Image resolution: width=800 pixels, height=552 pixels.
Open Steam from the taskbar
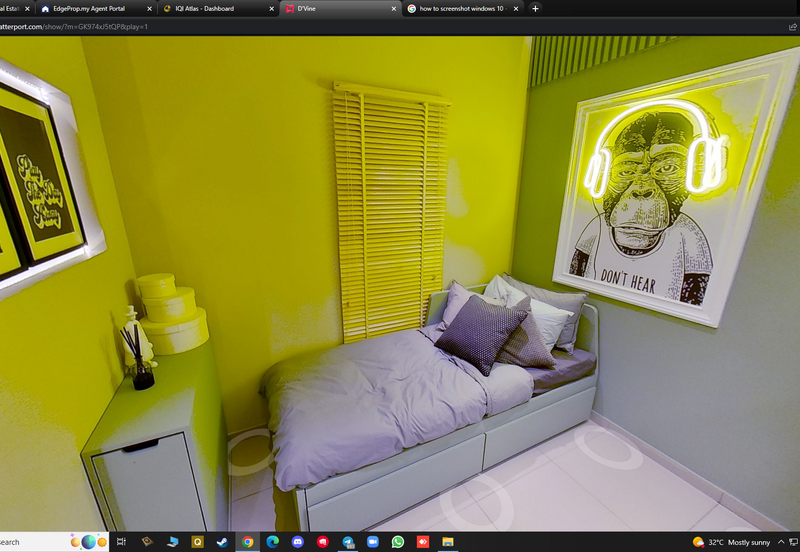[x=222, y=542]
